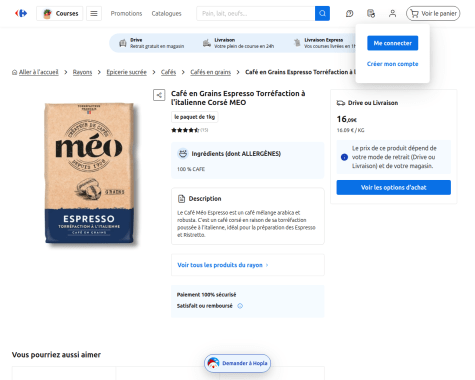This screenshot has width=475, height=380.
Task: Click Rayons breadcrumb link
Action: point(82,72)
